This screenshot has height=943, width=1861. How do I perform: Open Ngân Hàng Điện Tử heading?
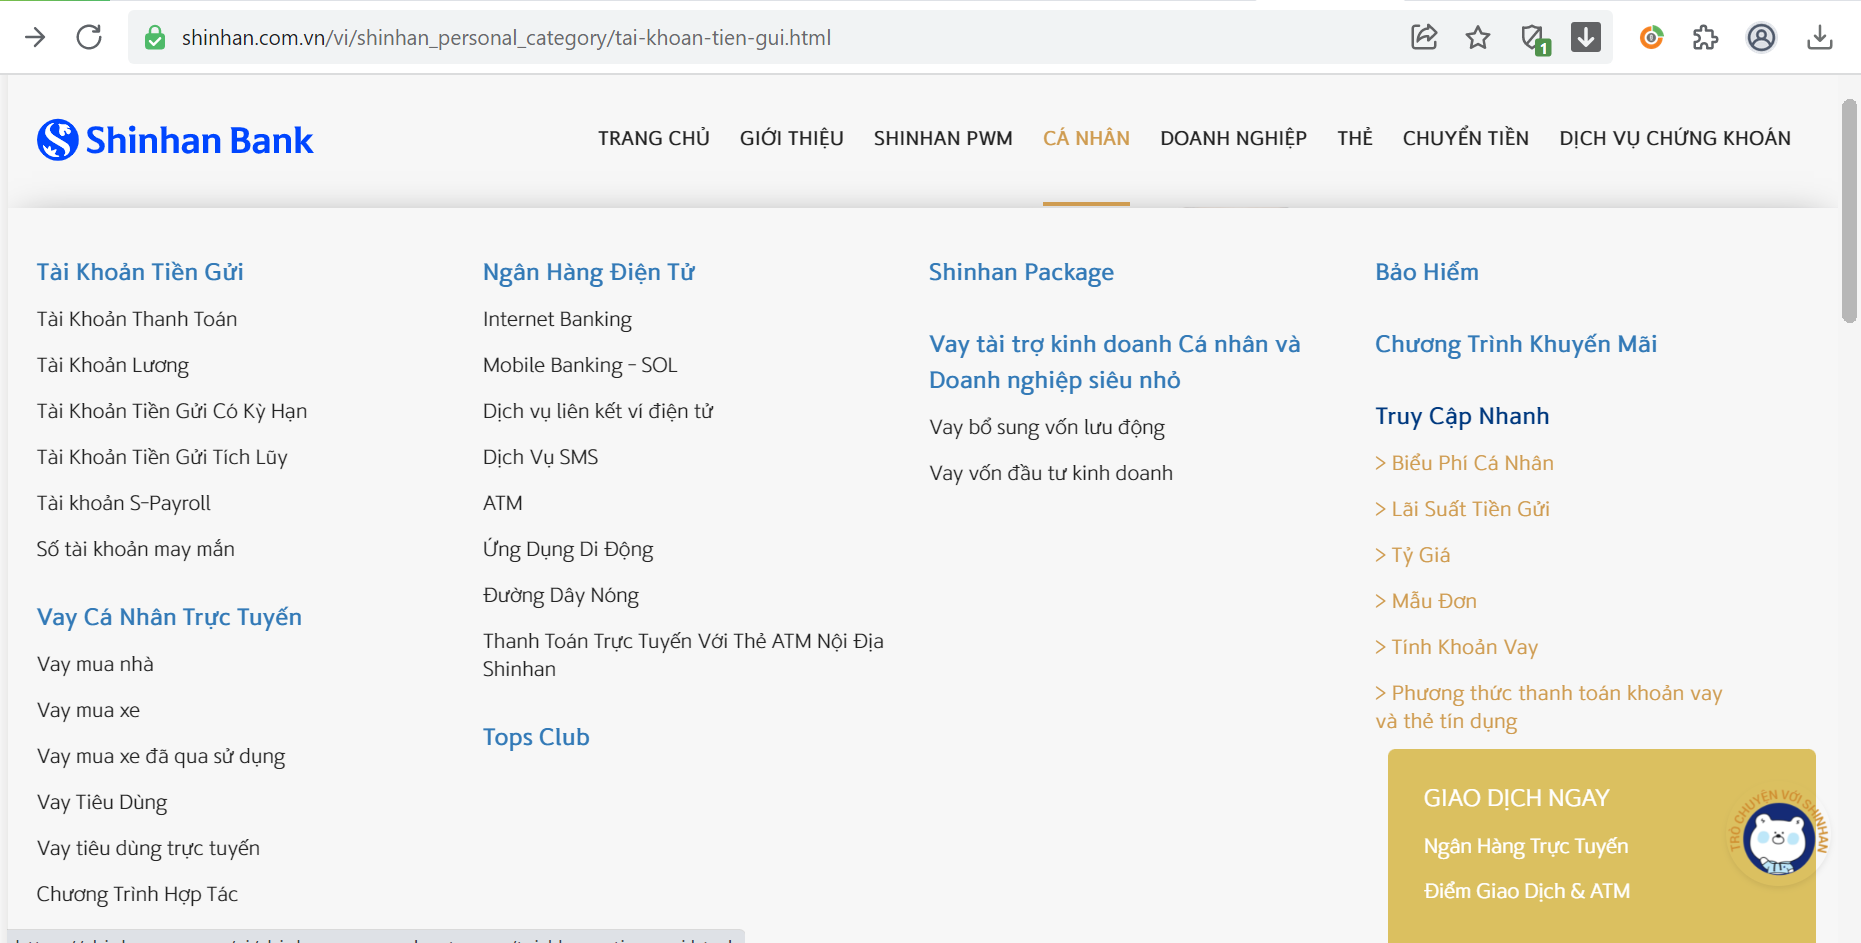point(589,272)
